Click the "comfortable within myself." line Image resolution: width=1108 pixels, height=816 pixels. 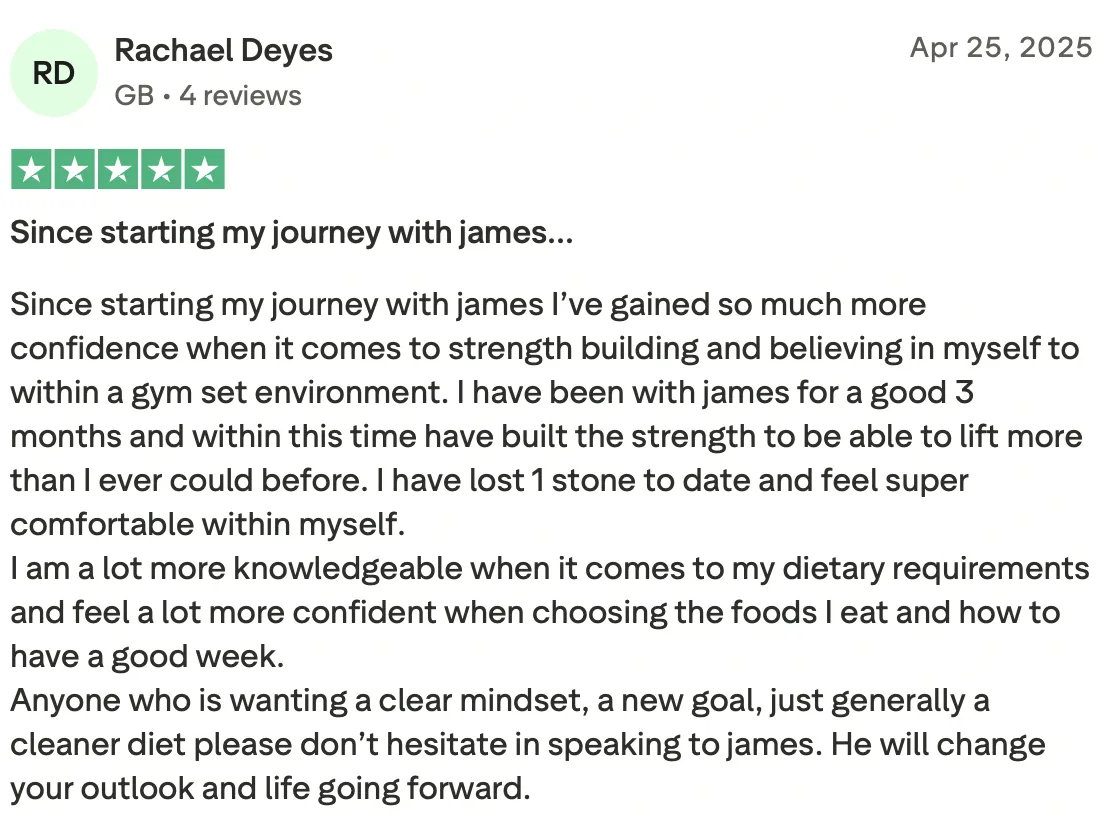[208, 524]
